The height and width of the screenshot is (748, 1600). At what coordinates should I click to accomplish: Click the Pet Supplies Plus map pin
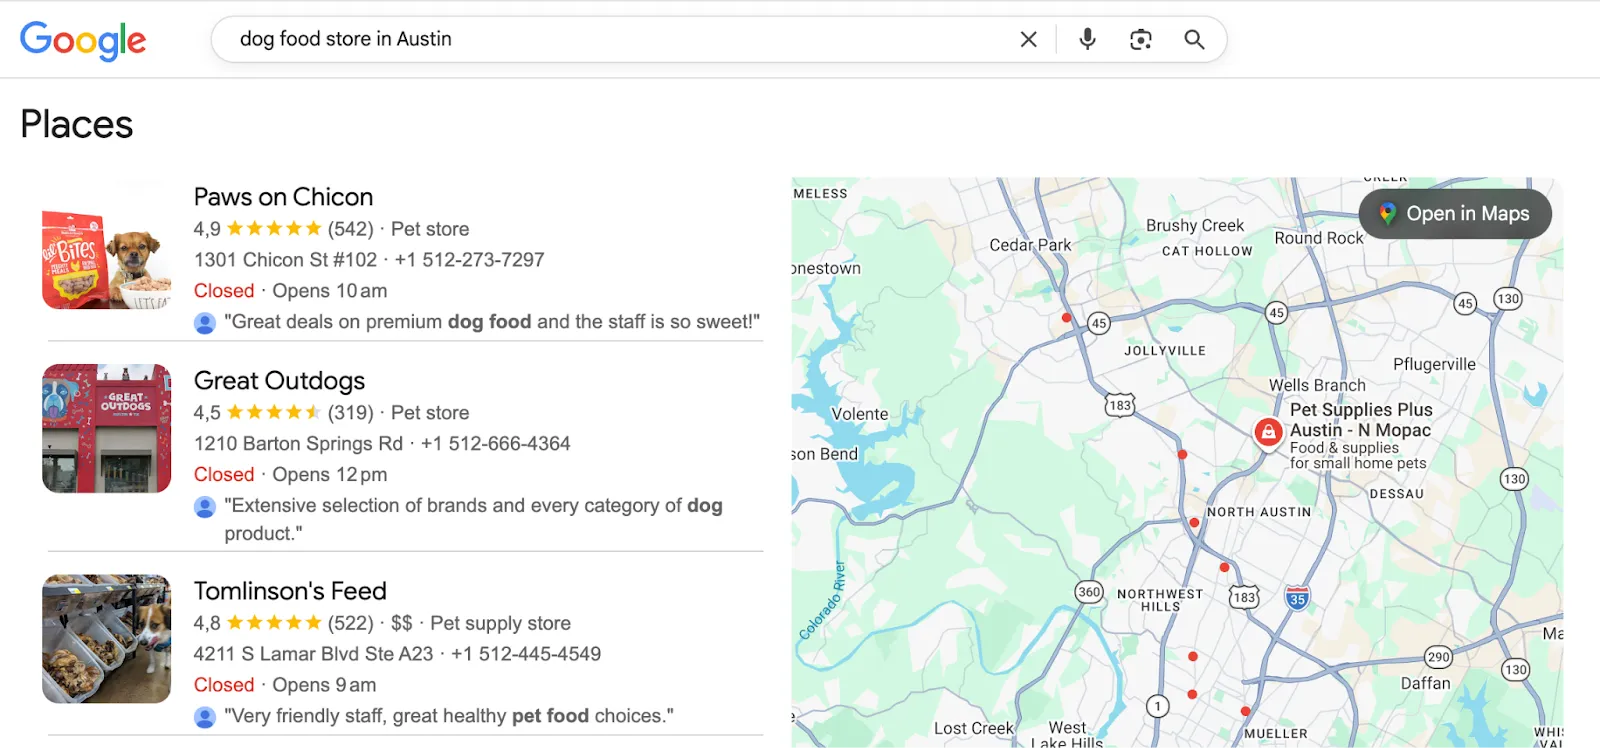click(1268, 433)
